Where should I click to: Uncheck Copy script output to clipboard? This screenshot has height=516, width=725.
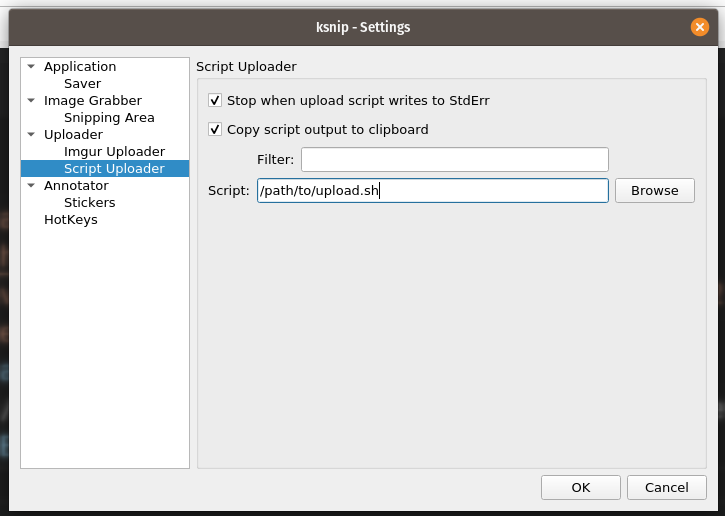(x=215, y=129)
